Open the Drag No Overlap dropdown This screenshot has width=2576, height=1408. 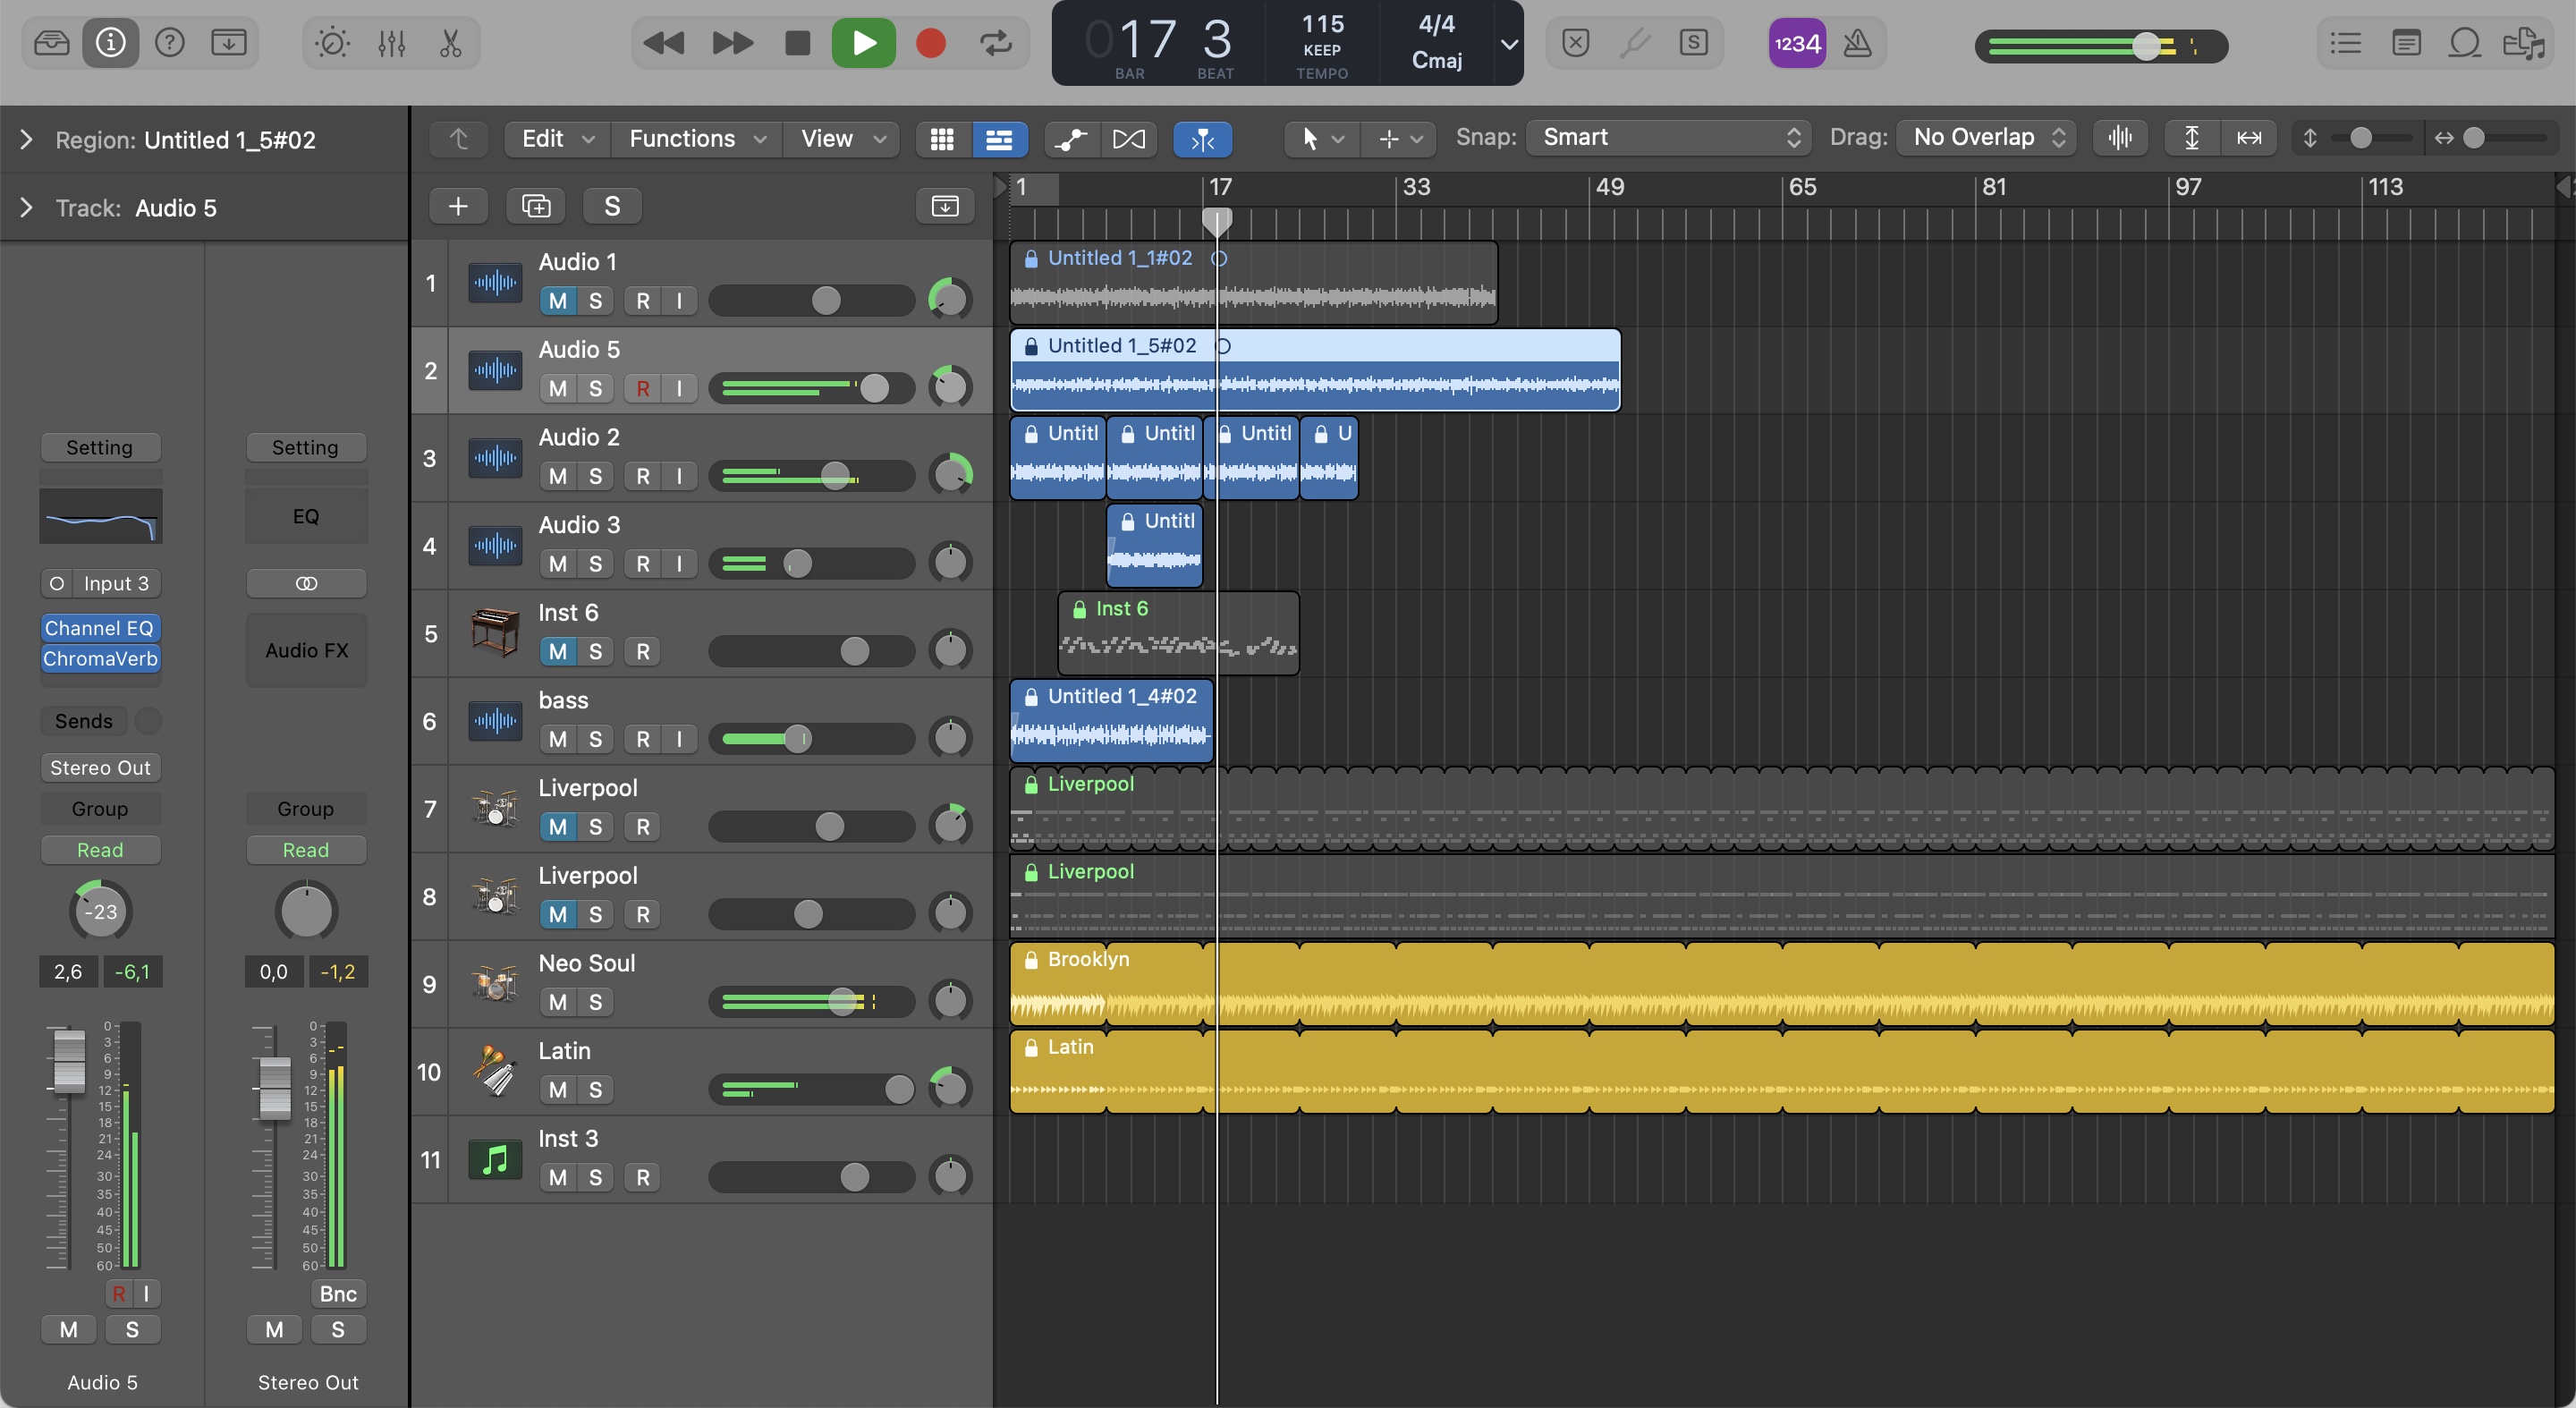point(1986,138)
